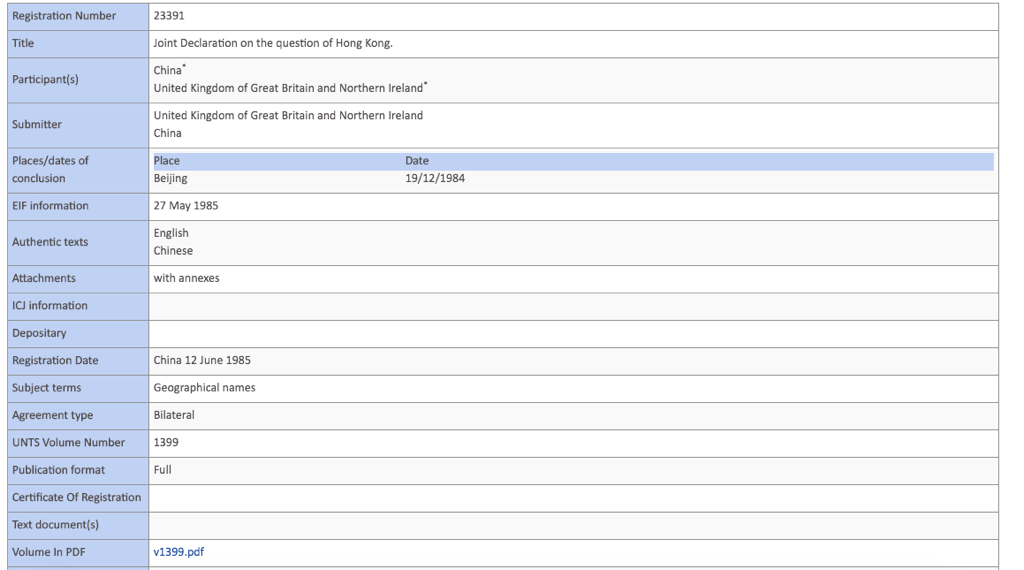Click the Place column header

167,161
